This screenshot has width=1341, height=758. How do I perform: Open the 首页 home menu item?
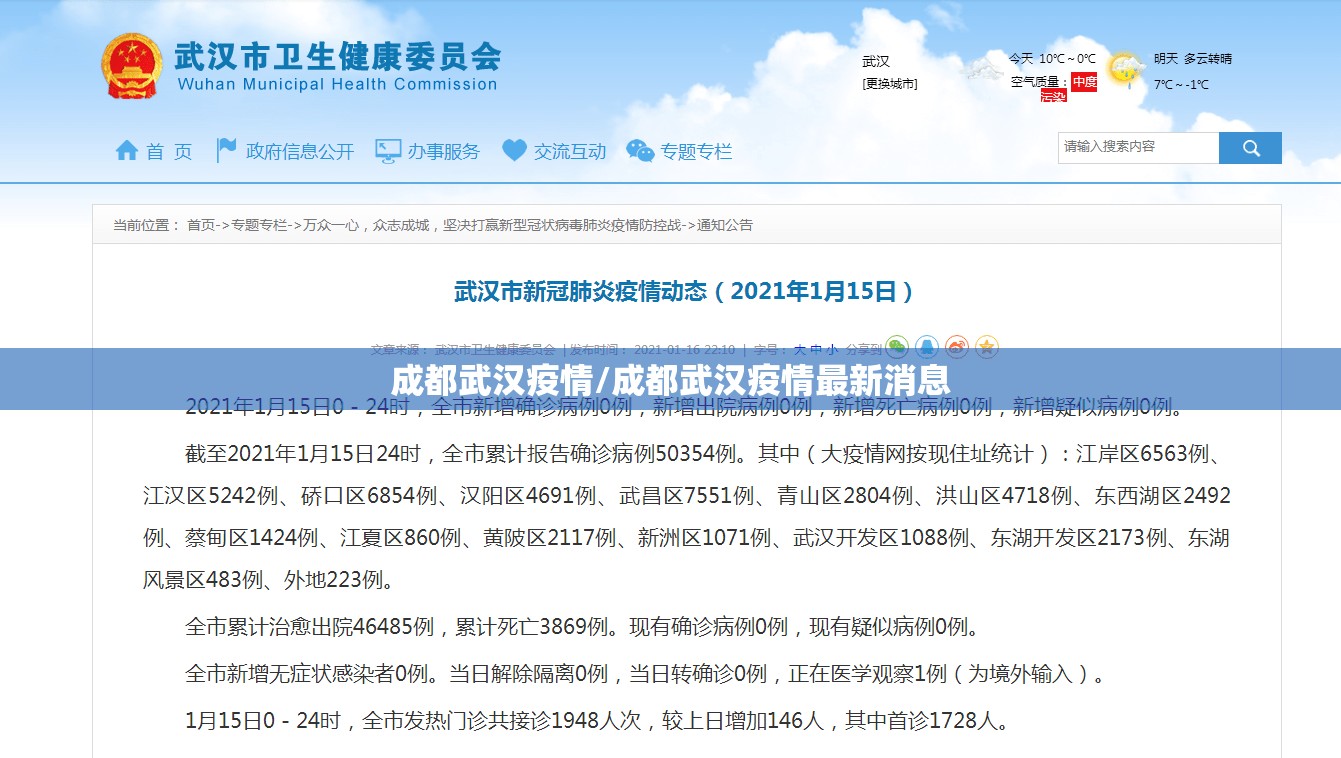154,151
